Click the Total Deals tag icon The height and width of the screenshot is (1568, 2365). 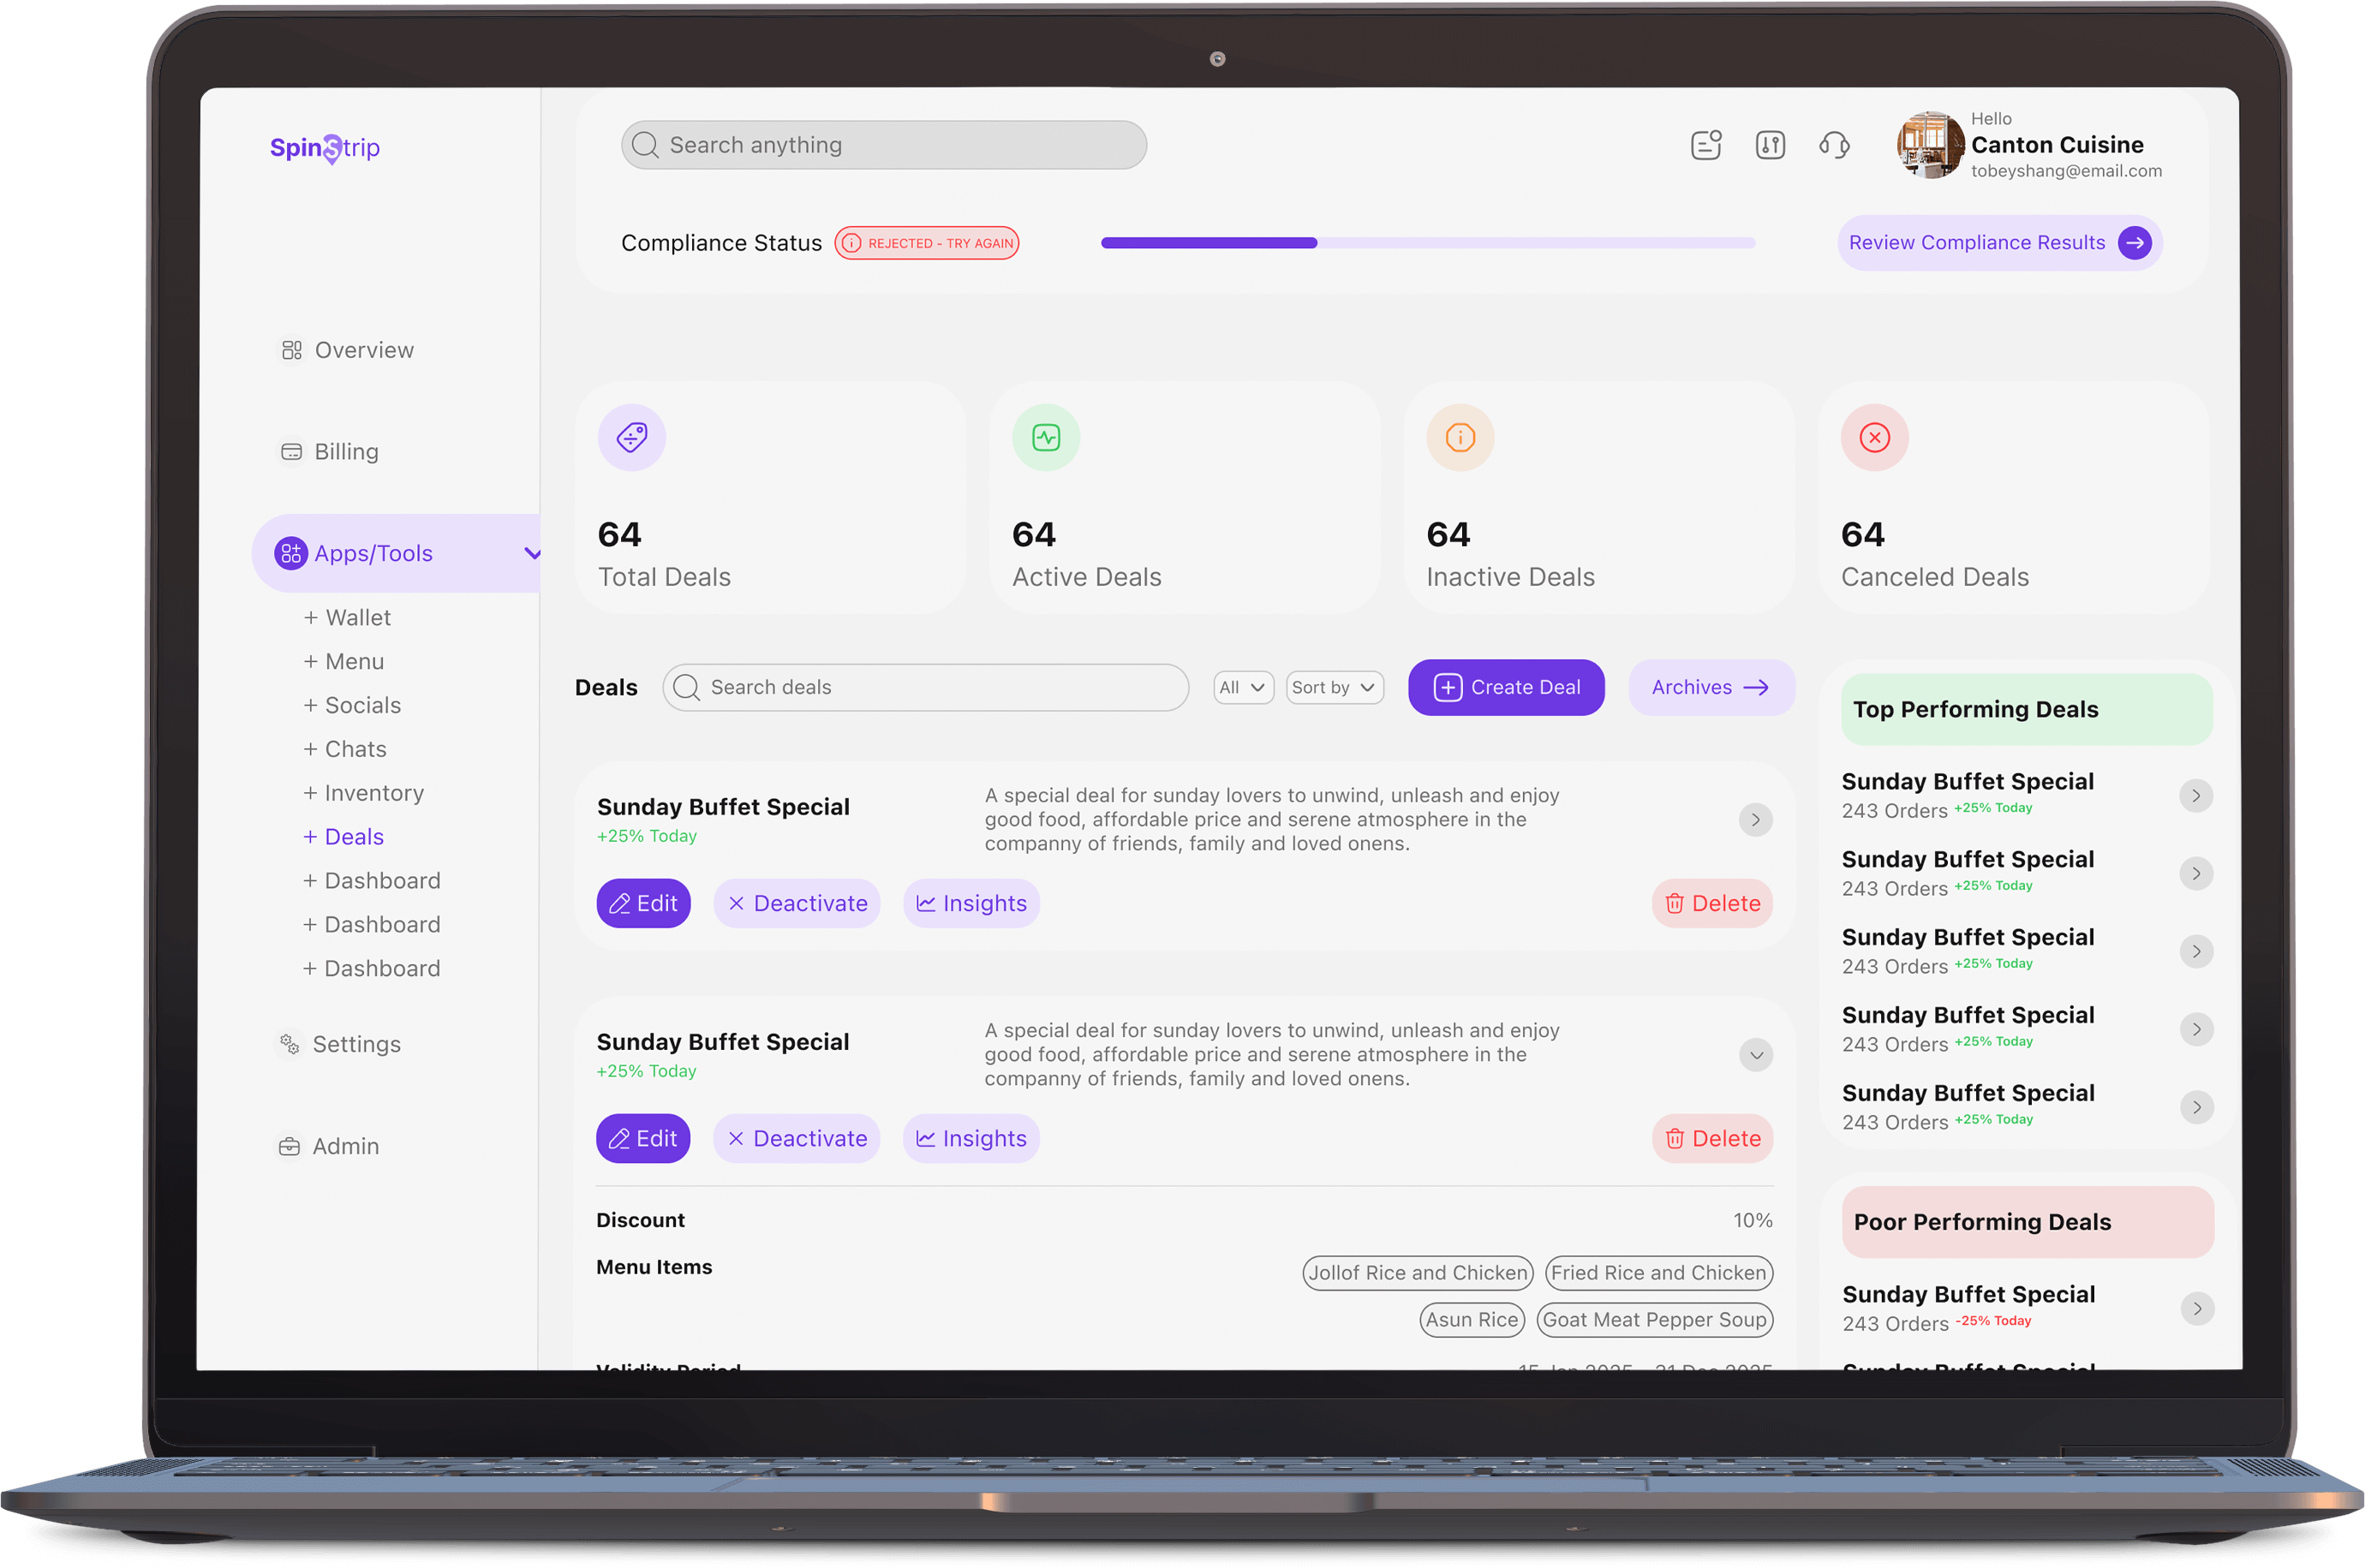pyautogui.click(x=632, y=437)
